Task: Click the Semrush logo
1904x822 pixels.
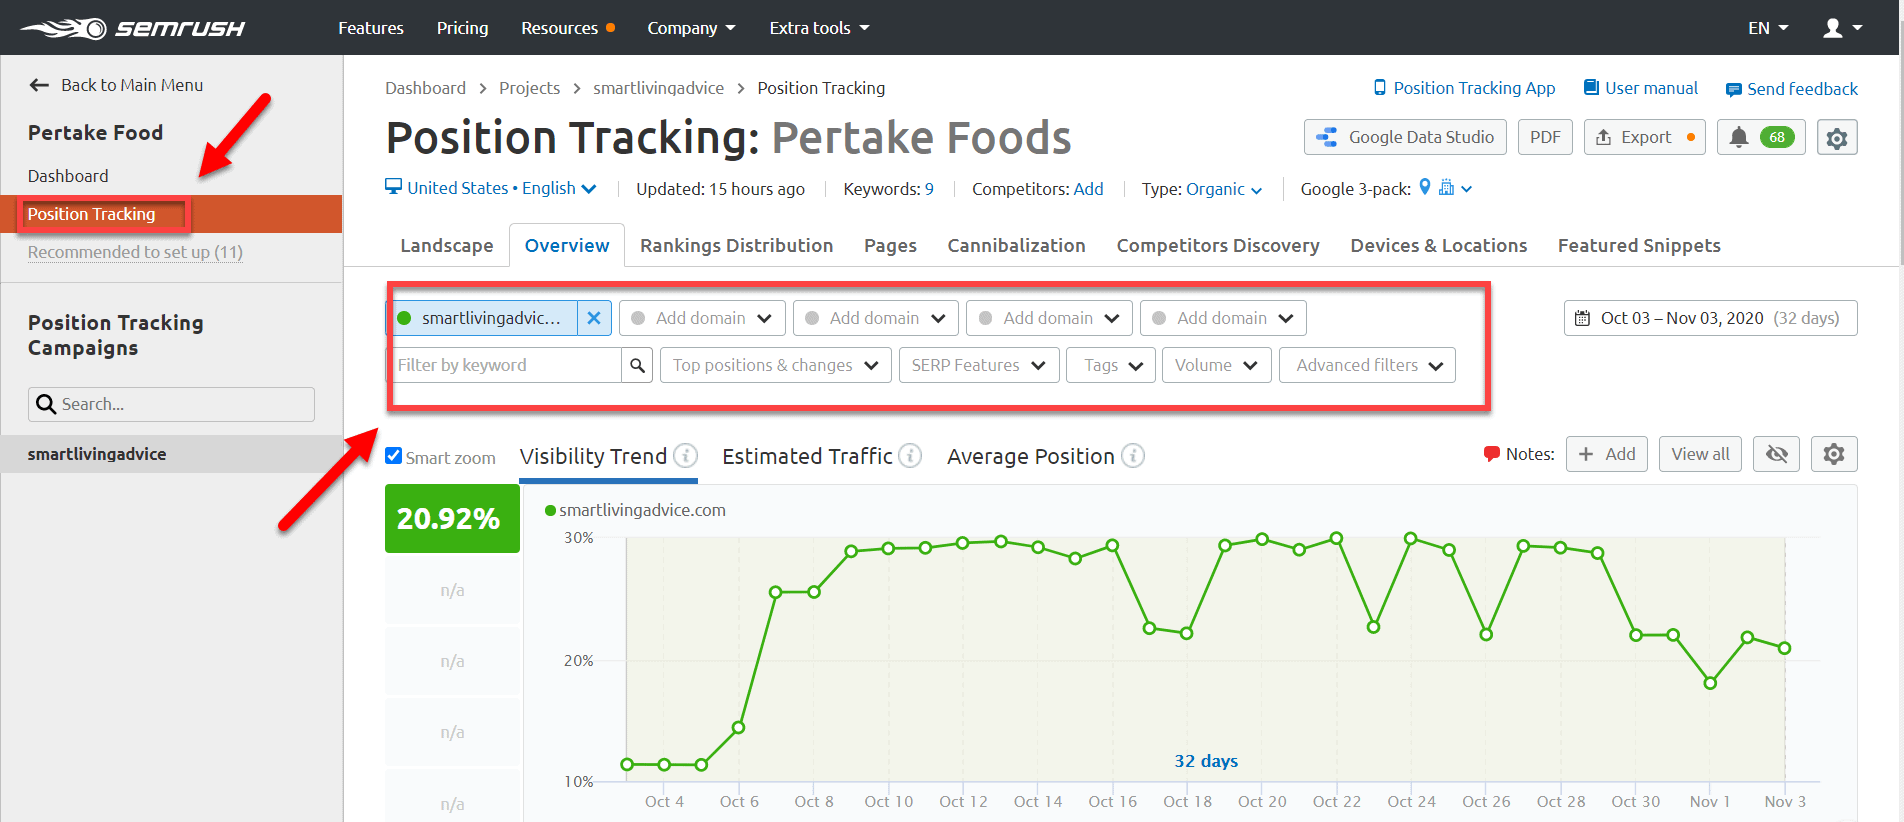Action: [132, 28]
